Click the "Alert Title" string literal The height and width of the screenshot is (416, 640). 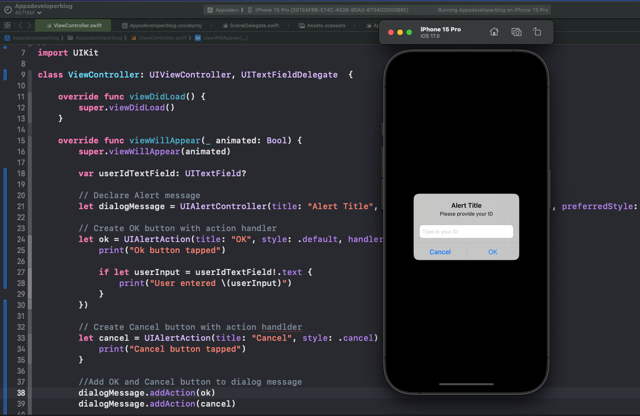[x=340, y=206]
